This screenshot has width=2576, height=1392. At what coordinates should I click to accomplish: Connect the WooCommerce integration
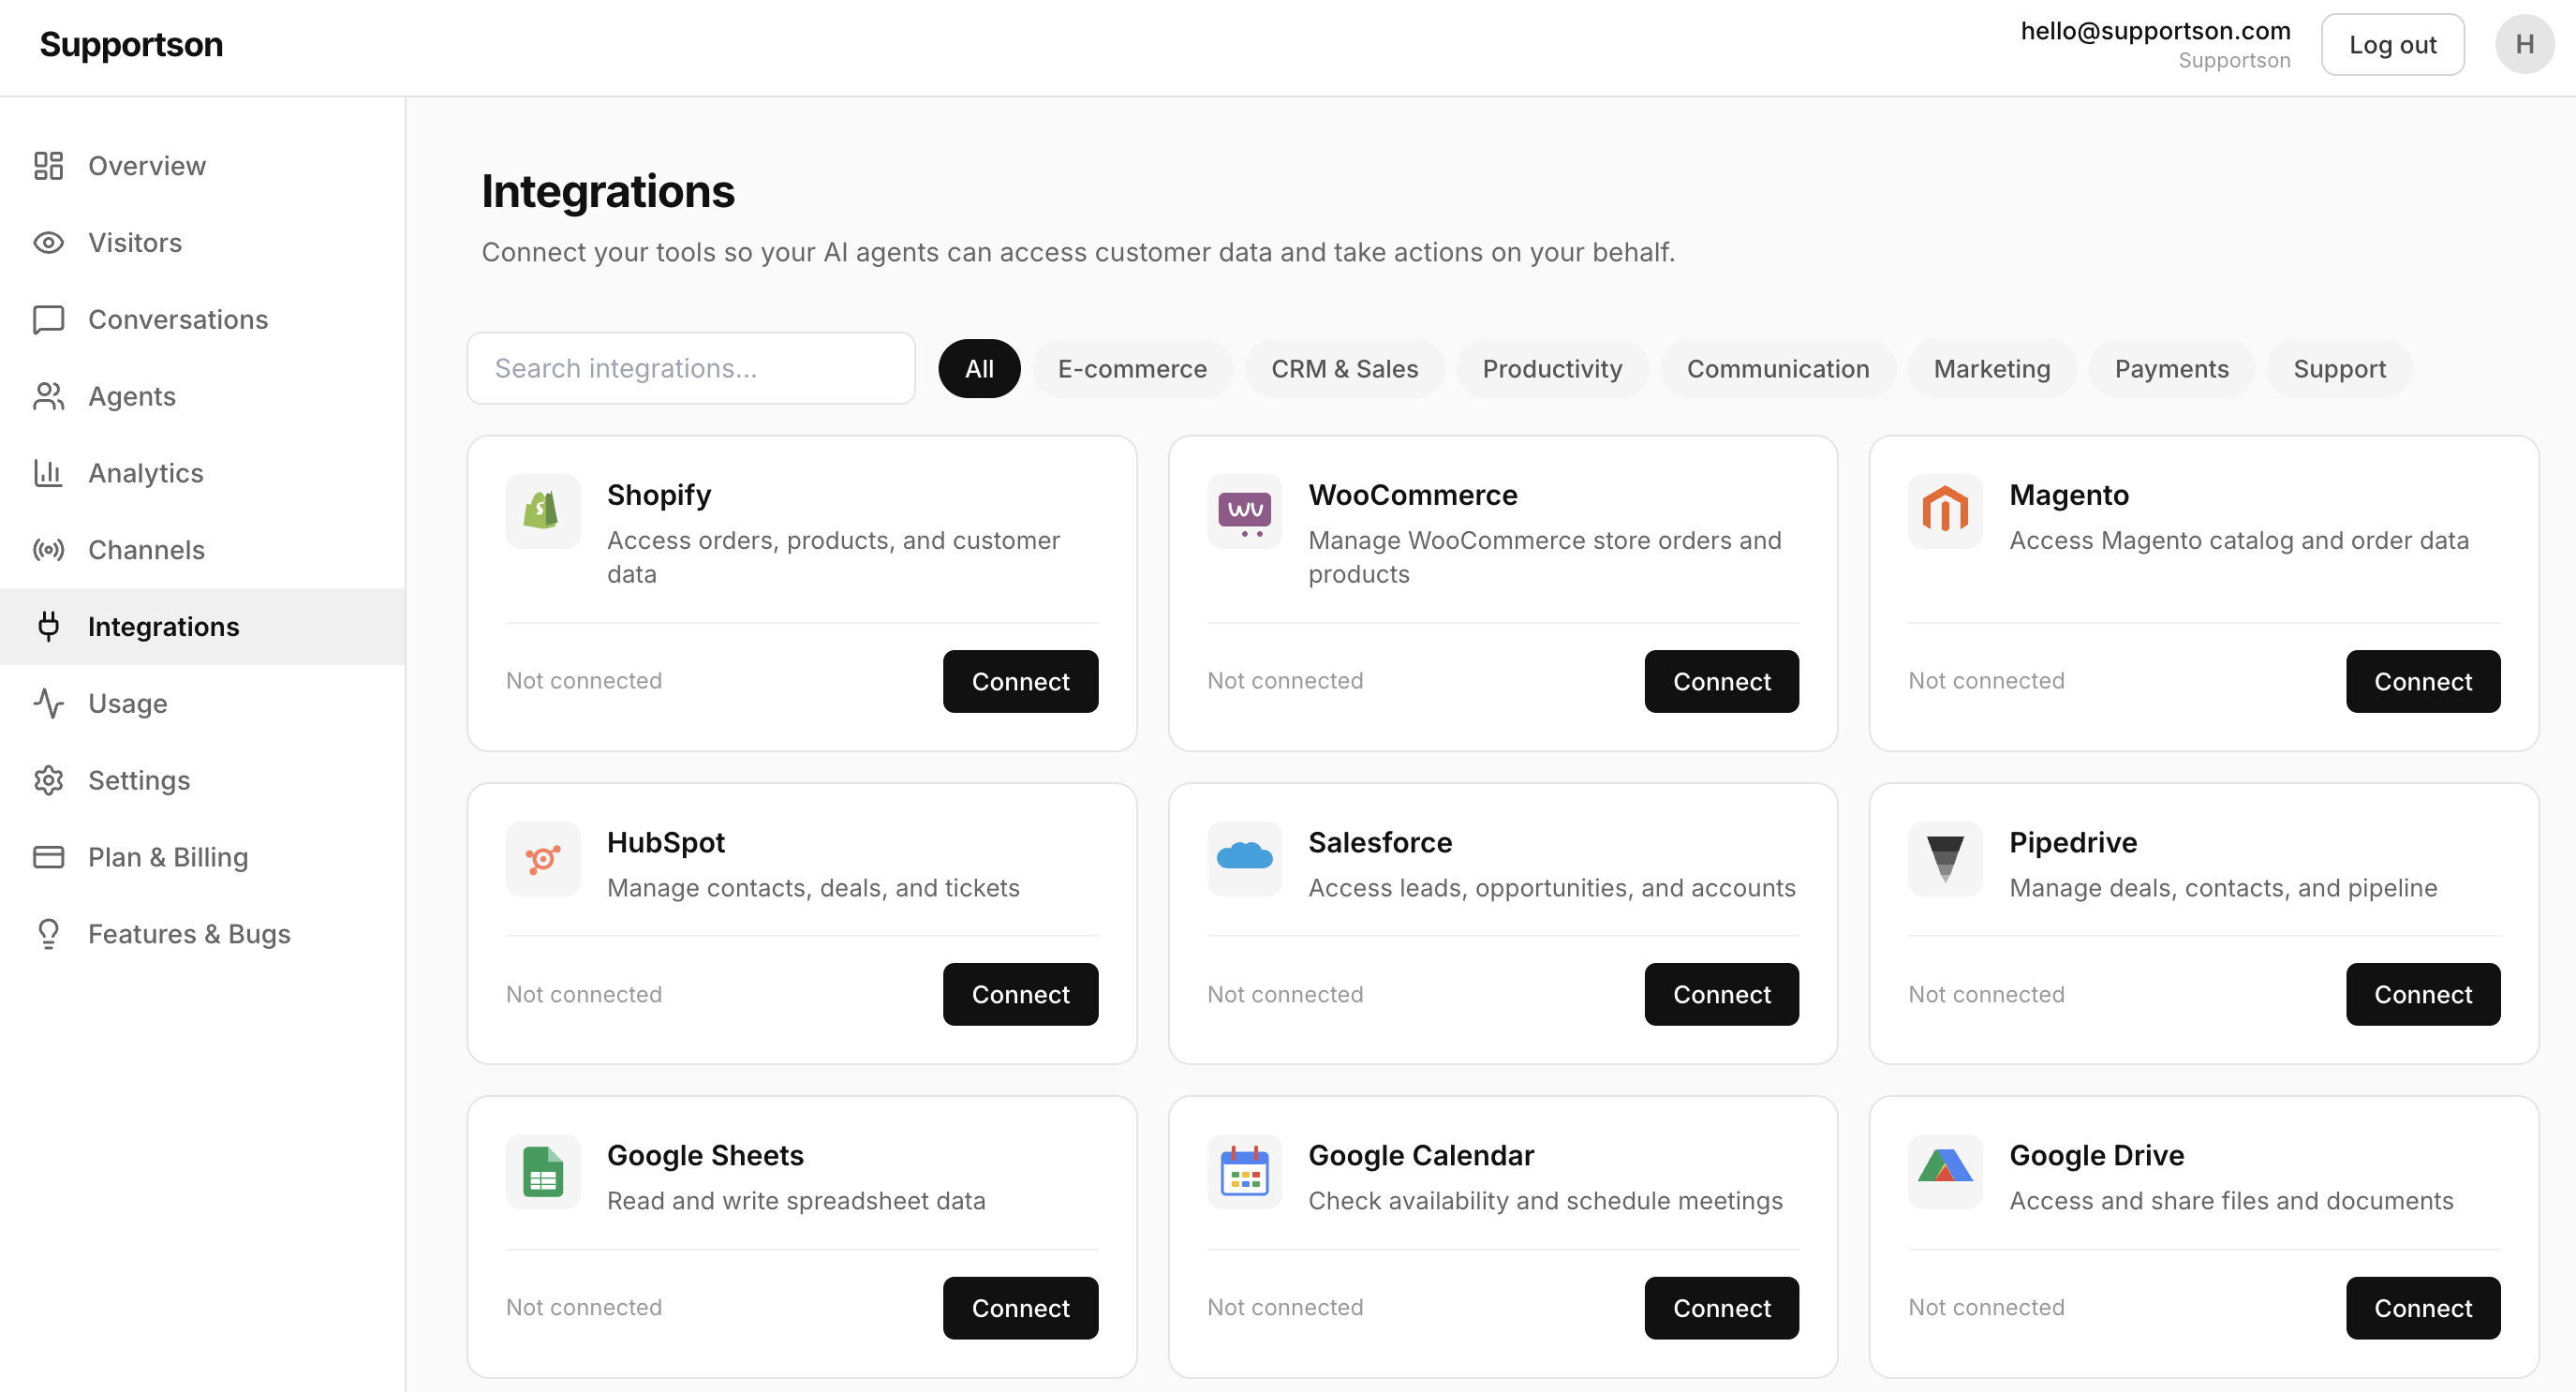(x=1721, y=681)
